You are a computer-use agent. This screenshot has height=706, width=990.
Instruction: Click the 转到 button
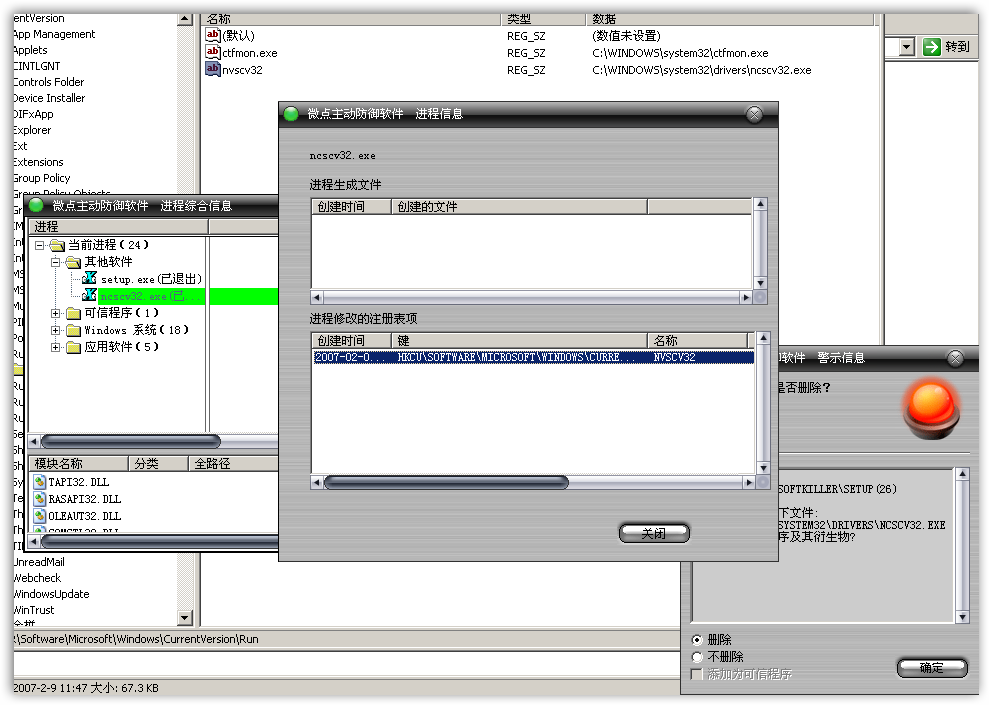coord(946,47)
